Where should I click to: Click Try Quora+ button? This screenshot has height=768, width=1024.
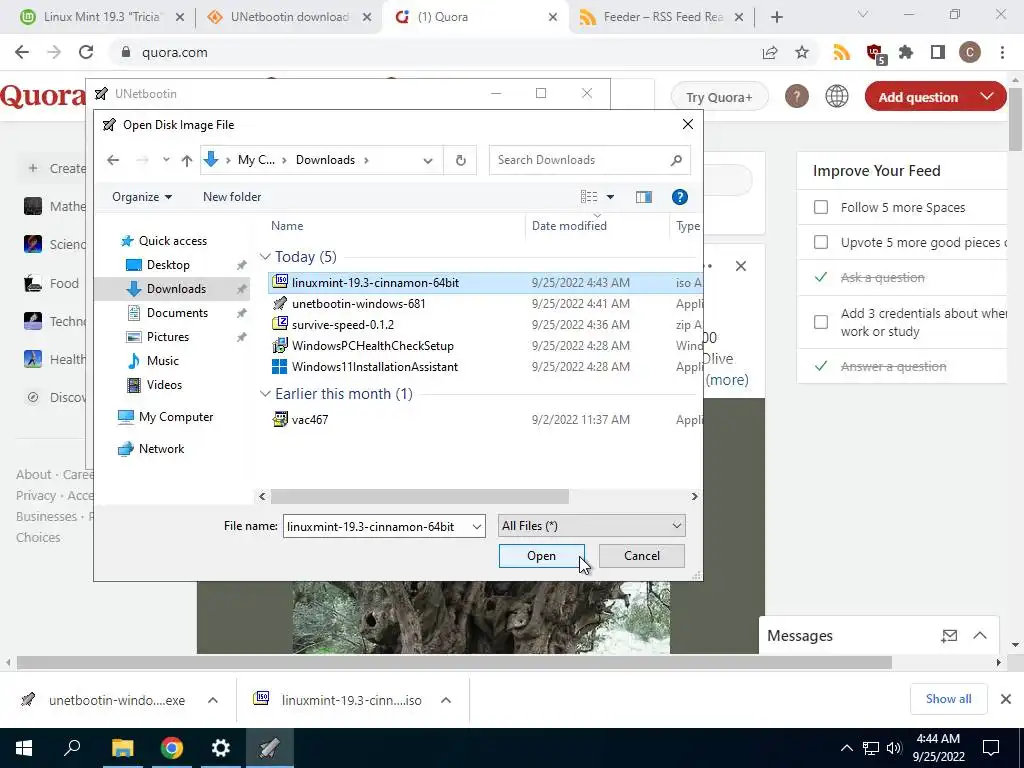click(x=719, y=97)
